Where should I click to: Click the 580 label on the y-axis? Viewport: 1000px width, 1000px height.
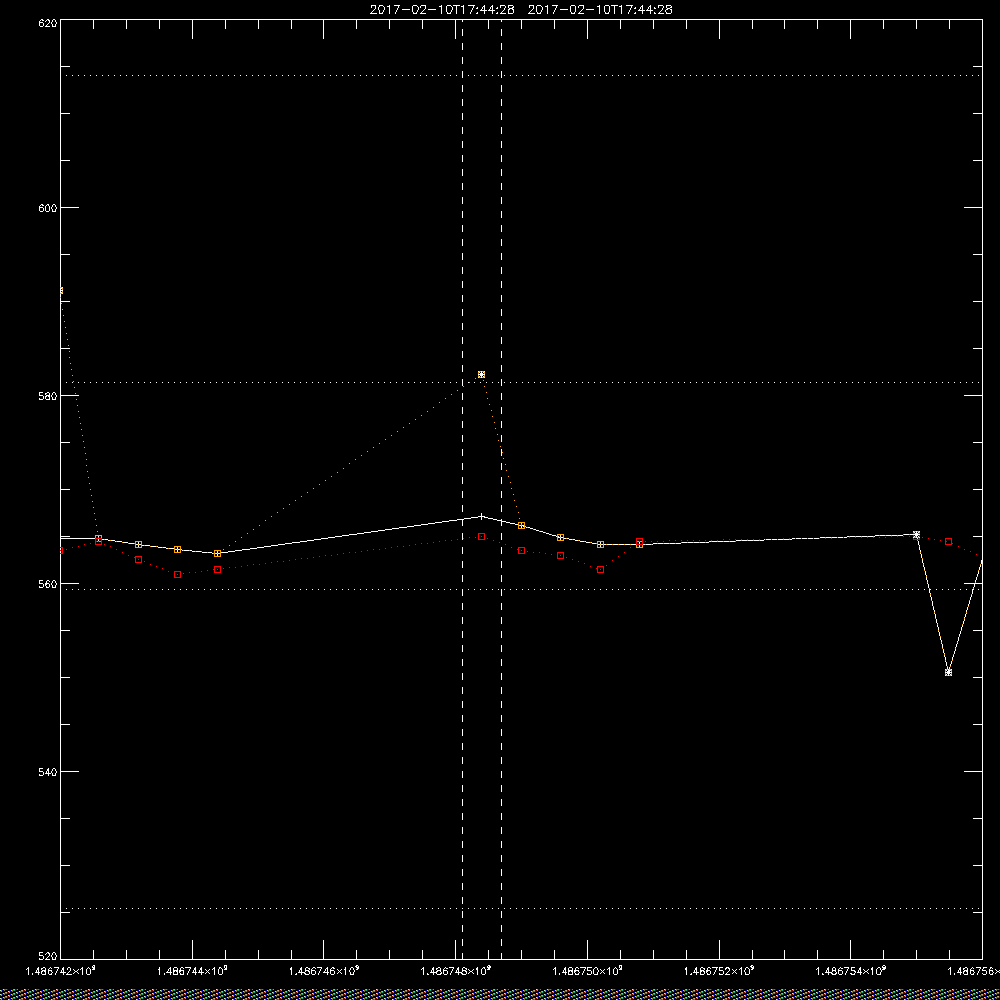(48, 395)
